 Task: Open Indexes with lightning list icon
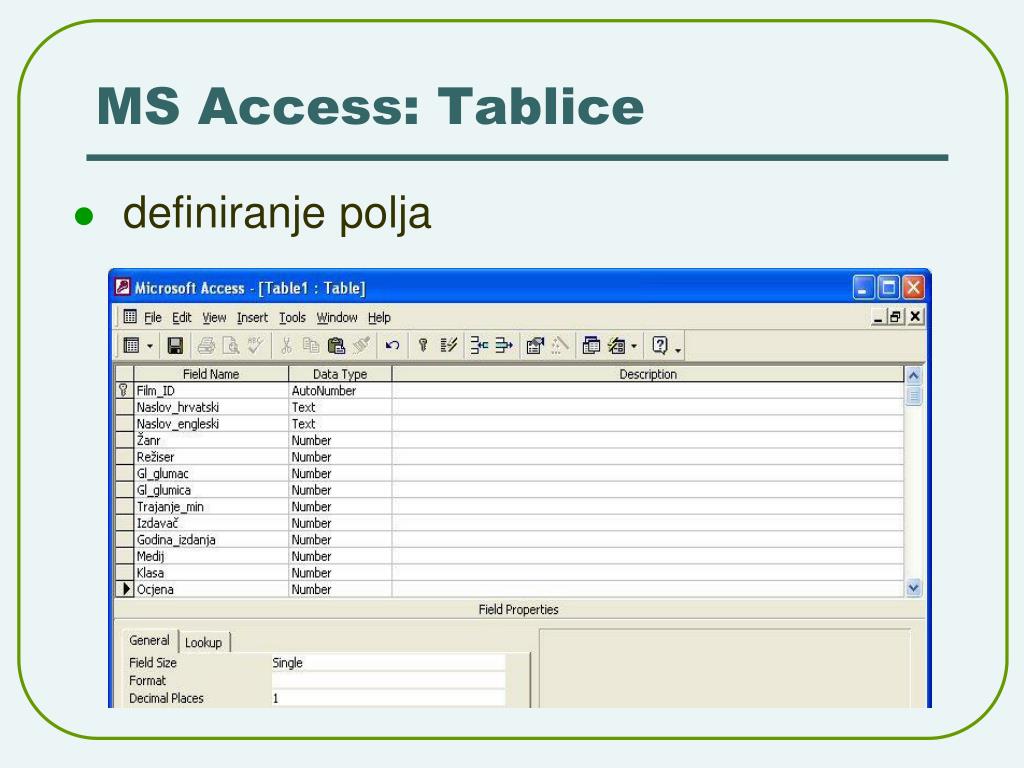(x=448, y=345)
